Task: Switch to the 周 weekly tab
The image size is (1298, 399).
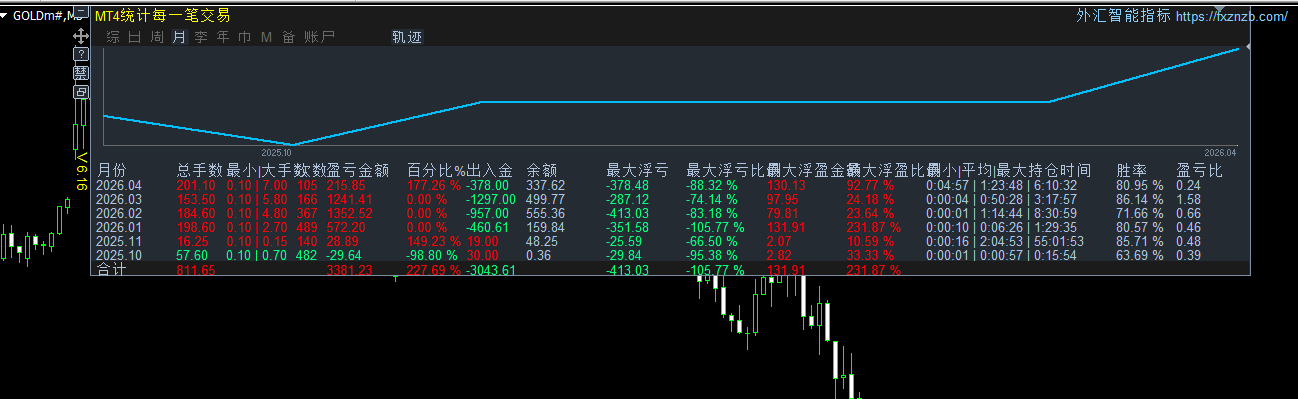Action: pyautogui.click(x=157, y=37)
